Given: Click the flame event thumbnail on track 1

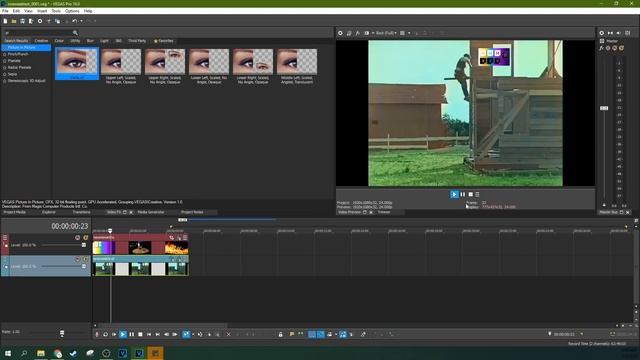Looking at the screenshot, I should [176, 247].
